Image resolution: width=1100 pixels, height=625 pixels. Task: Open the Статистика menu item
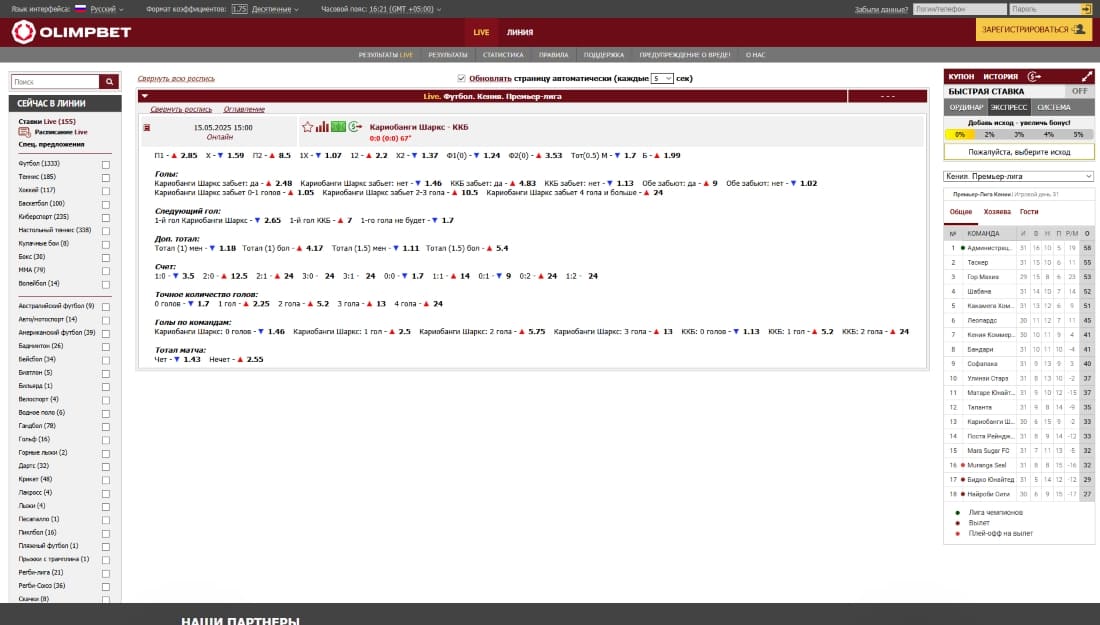[503, 55]
